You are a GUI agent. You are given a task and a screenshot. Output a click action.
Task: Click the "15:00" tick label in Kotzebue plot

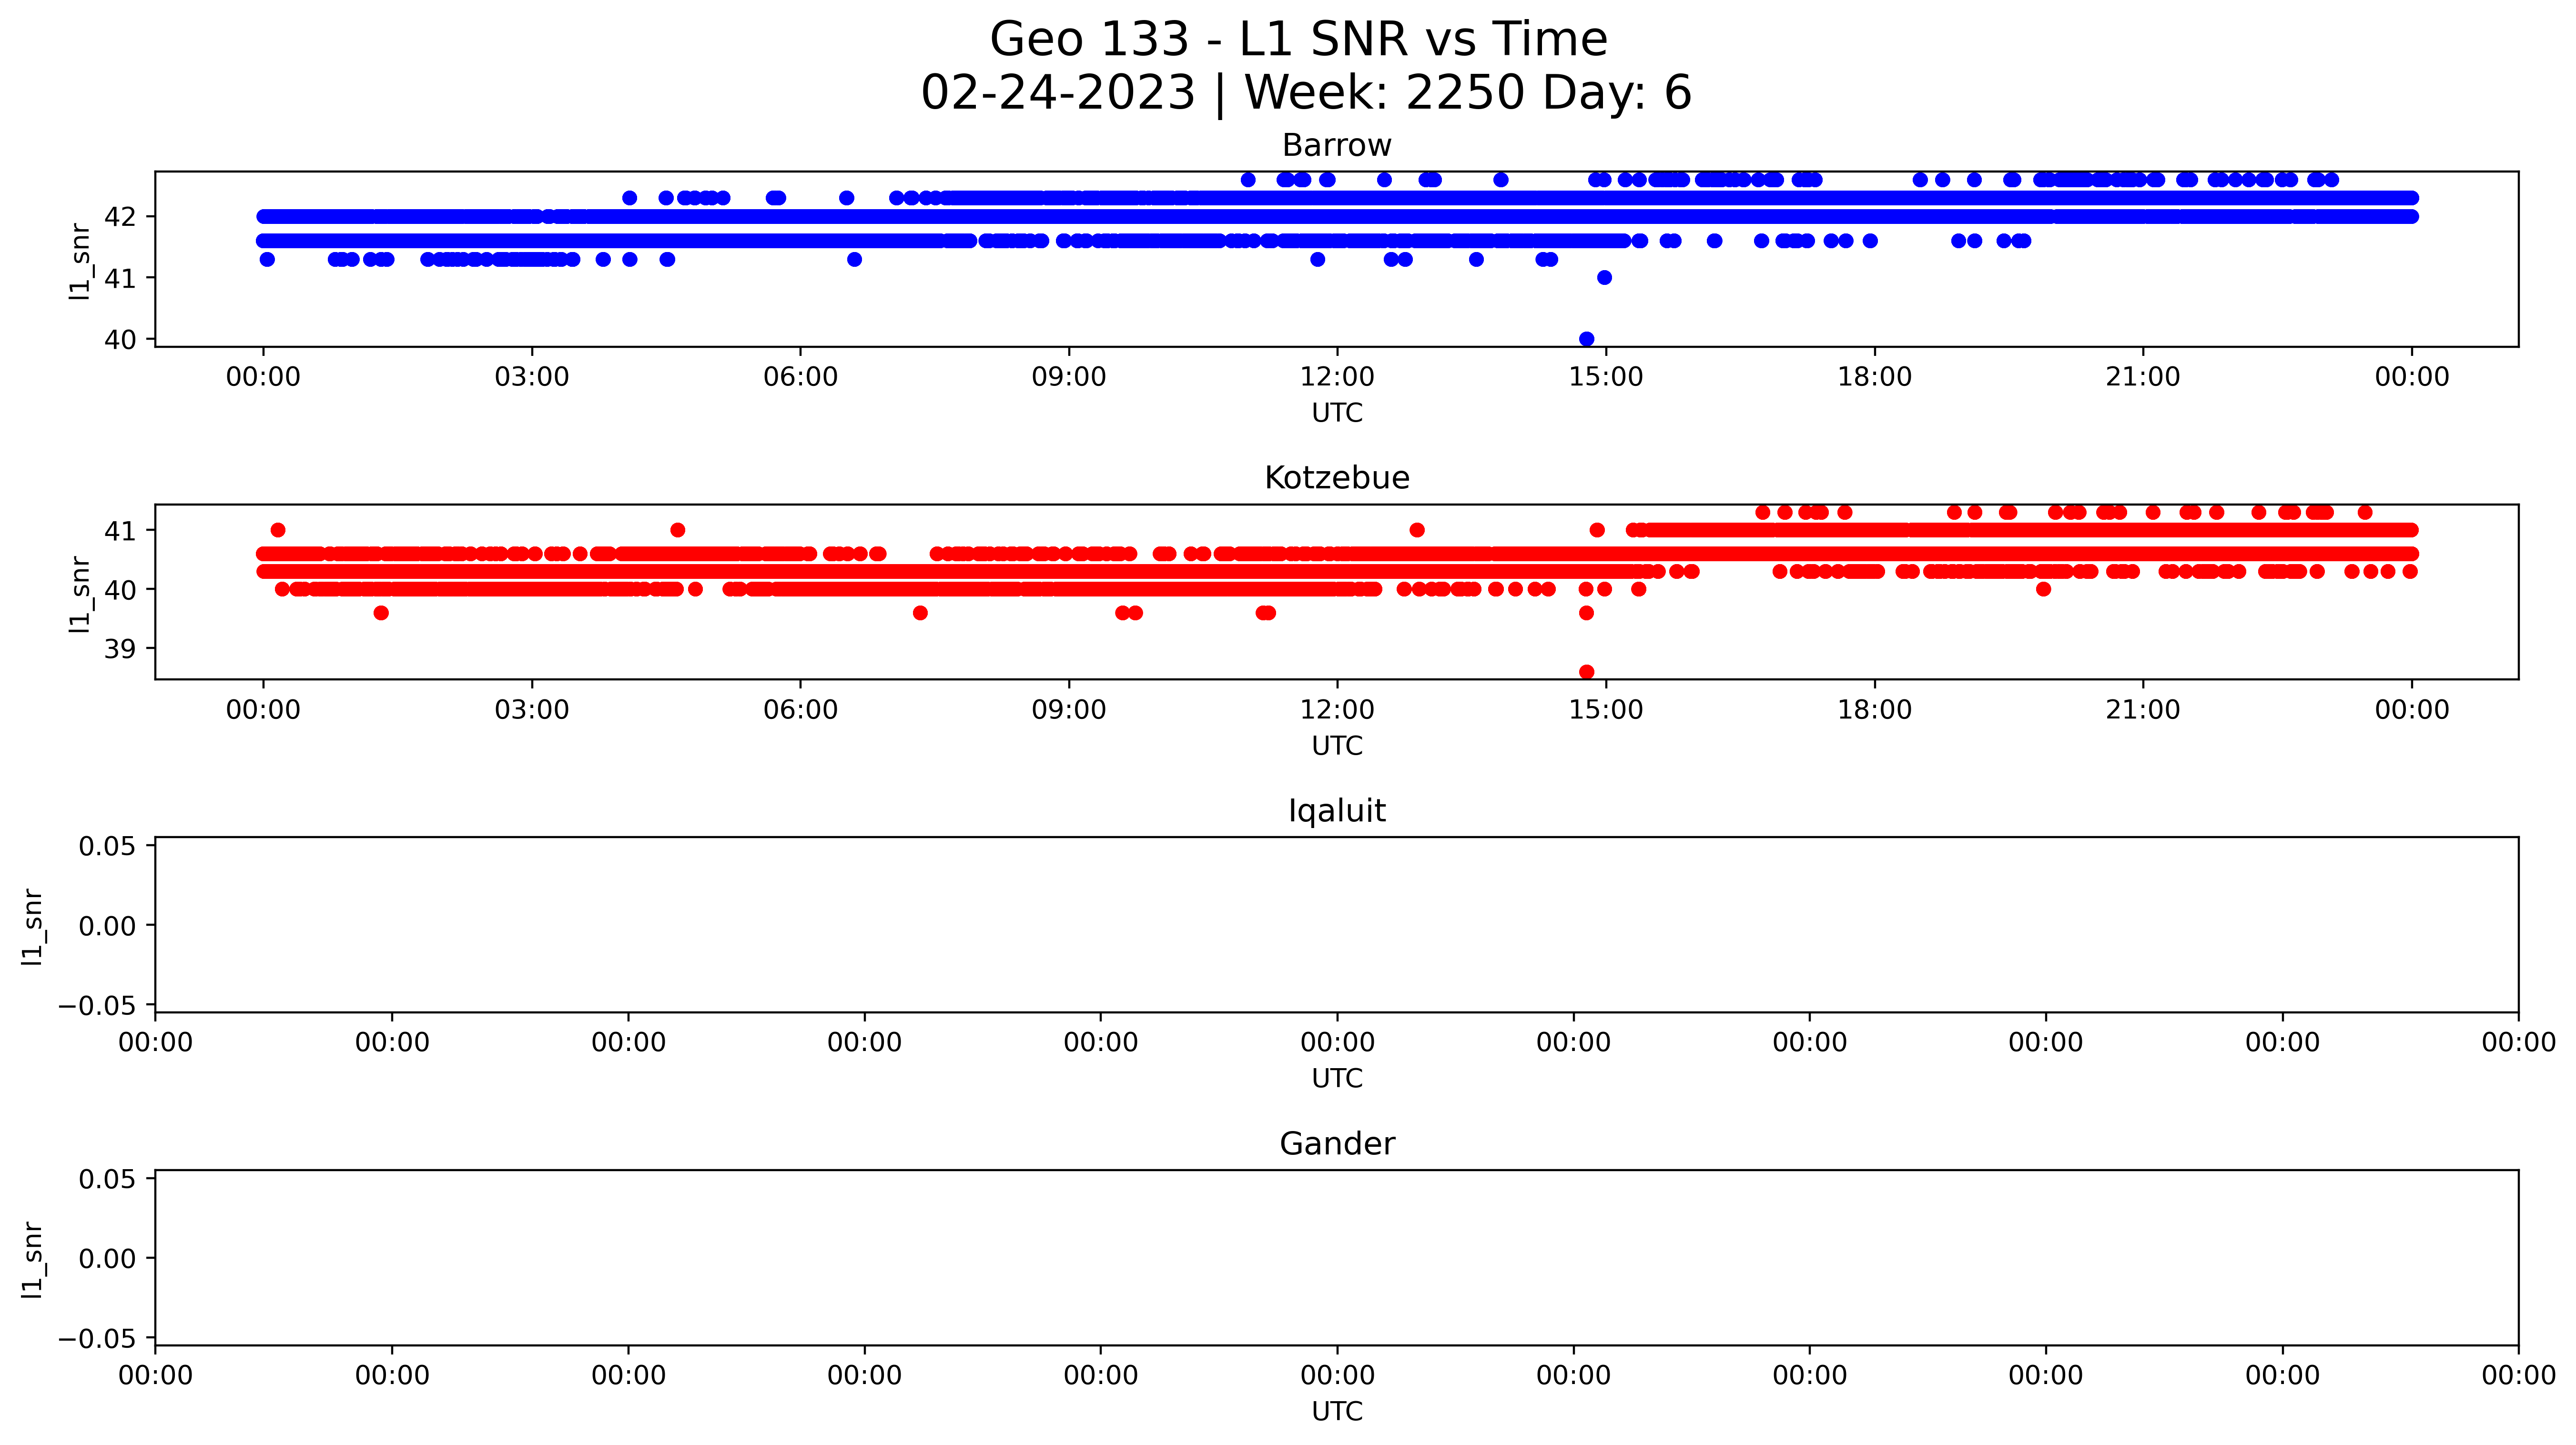pos(1606,711)
